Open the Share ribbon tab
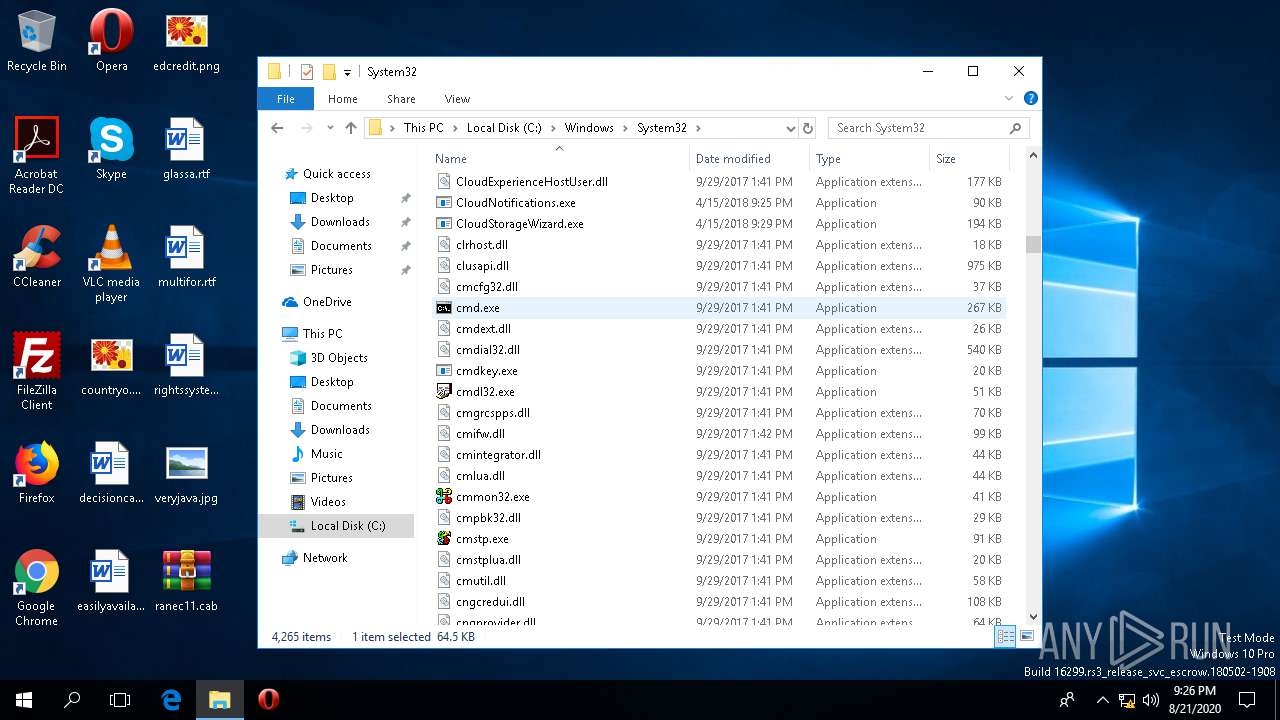 (x=401, y=99)
